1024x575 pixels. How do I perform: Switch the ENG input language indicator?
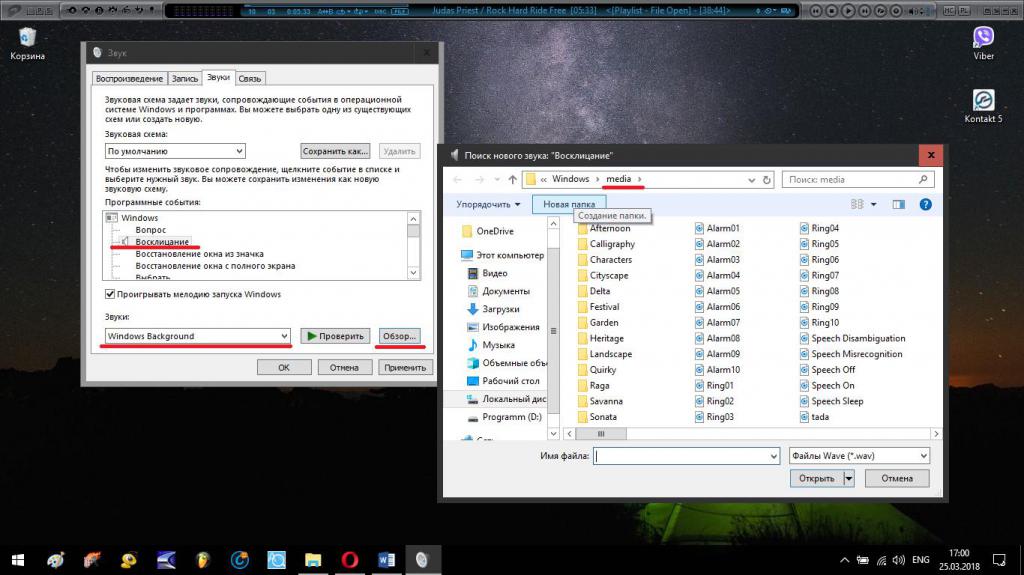921,560
